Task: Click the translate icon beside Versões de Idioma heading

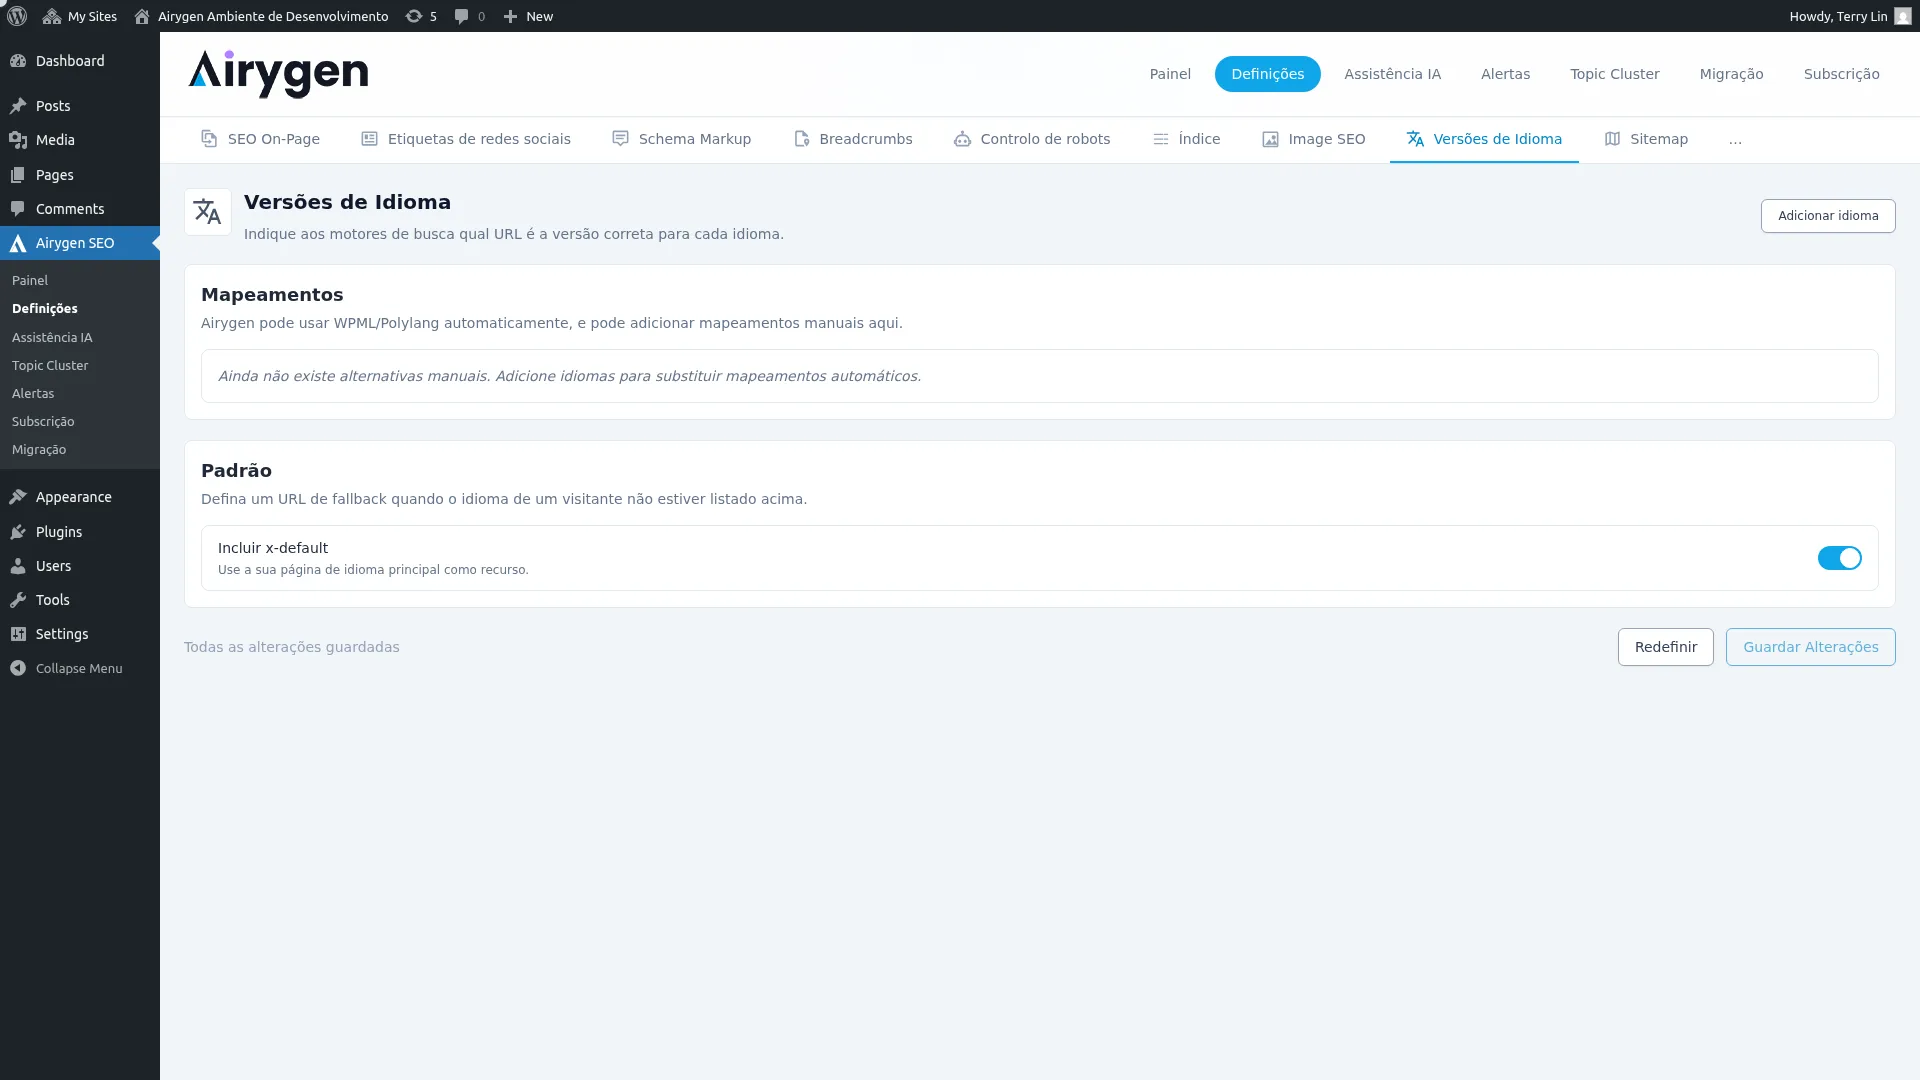Action: 208,212
